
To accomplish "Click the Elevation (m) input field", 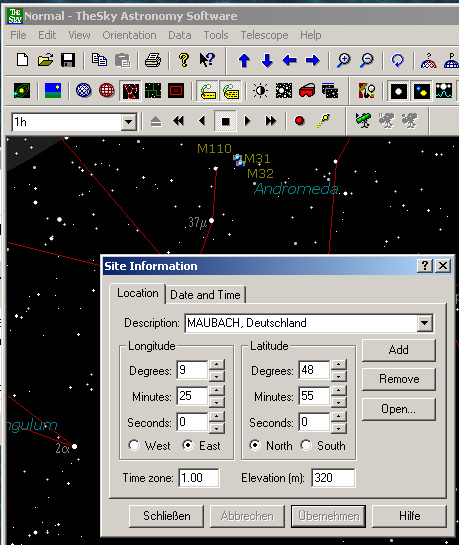I will click(333, 478).
